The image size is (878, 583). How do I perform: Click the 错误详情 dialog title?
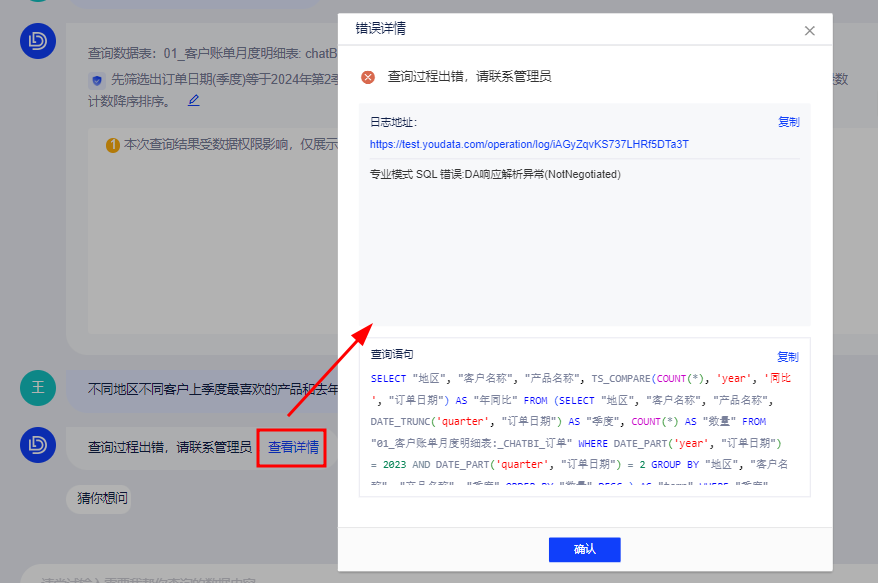[x=381, y=29]
